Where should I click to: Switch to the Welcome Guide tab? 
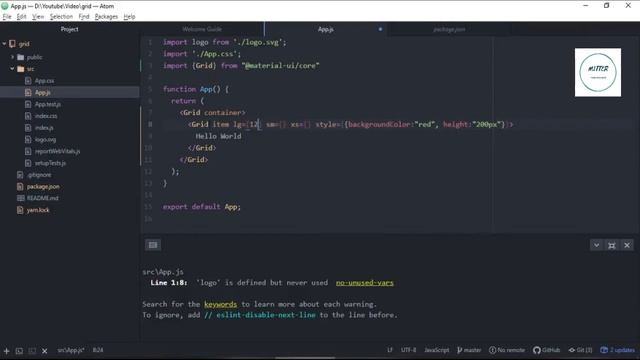202,29
